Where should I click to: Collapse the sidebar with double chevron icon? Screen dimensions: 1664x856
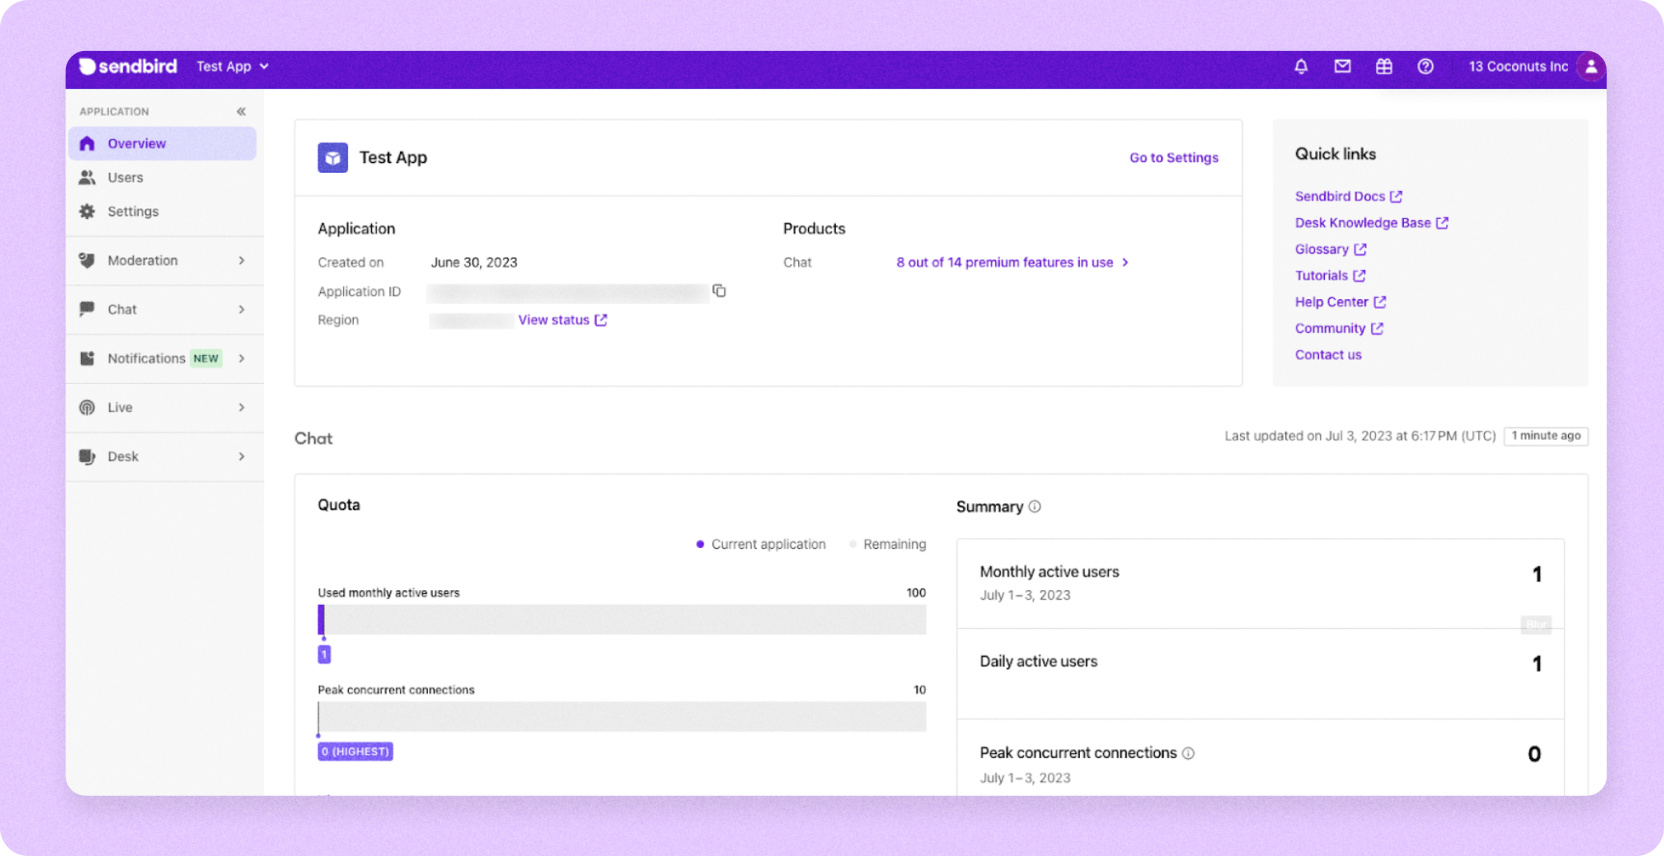click(x=241, y=111)
